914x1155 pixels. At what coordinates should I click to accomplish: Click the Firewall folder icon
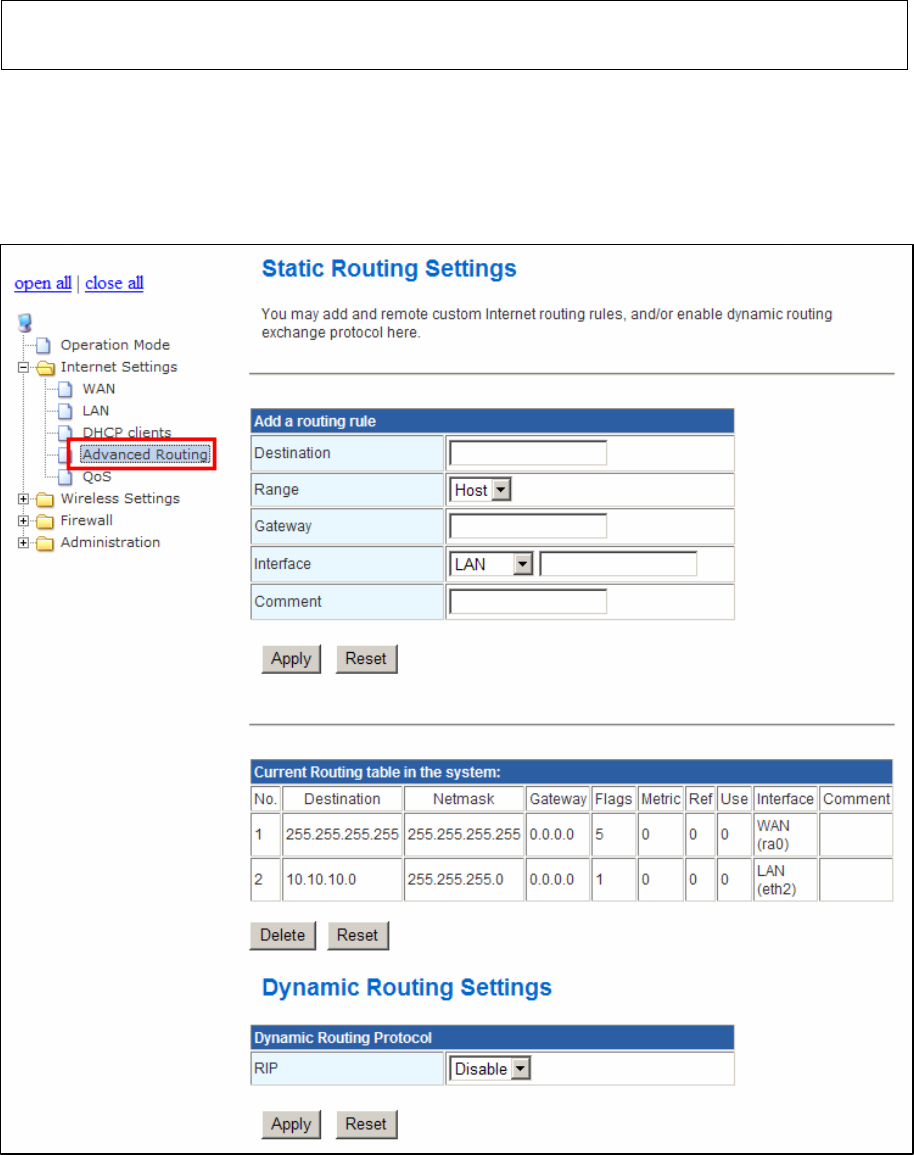(46, 522)
